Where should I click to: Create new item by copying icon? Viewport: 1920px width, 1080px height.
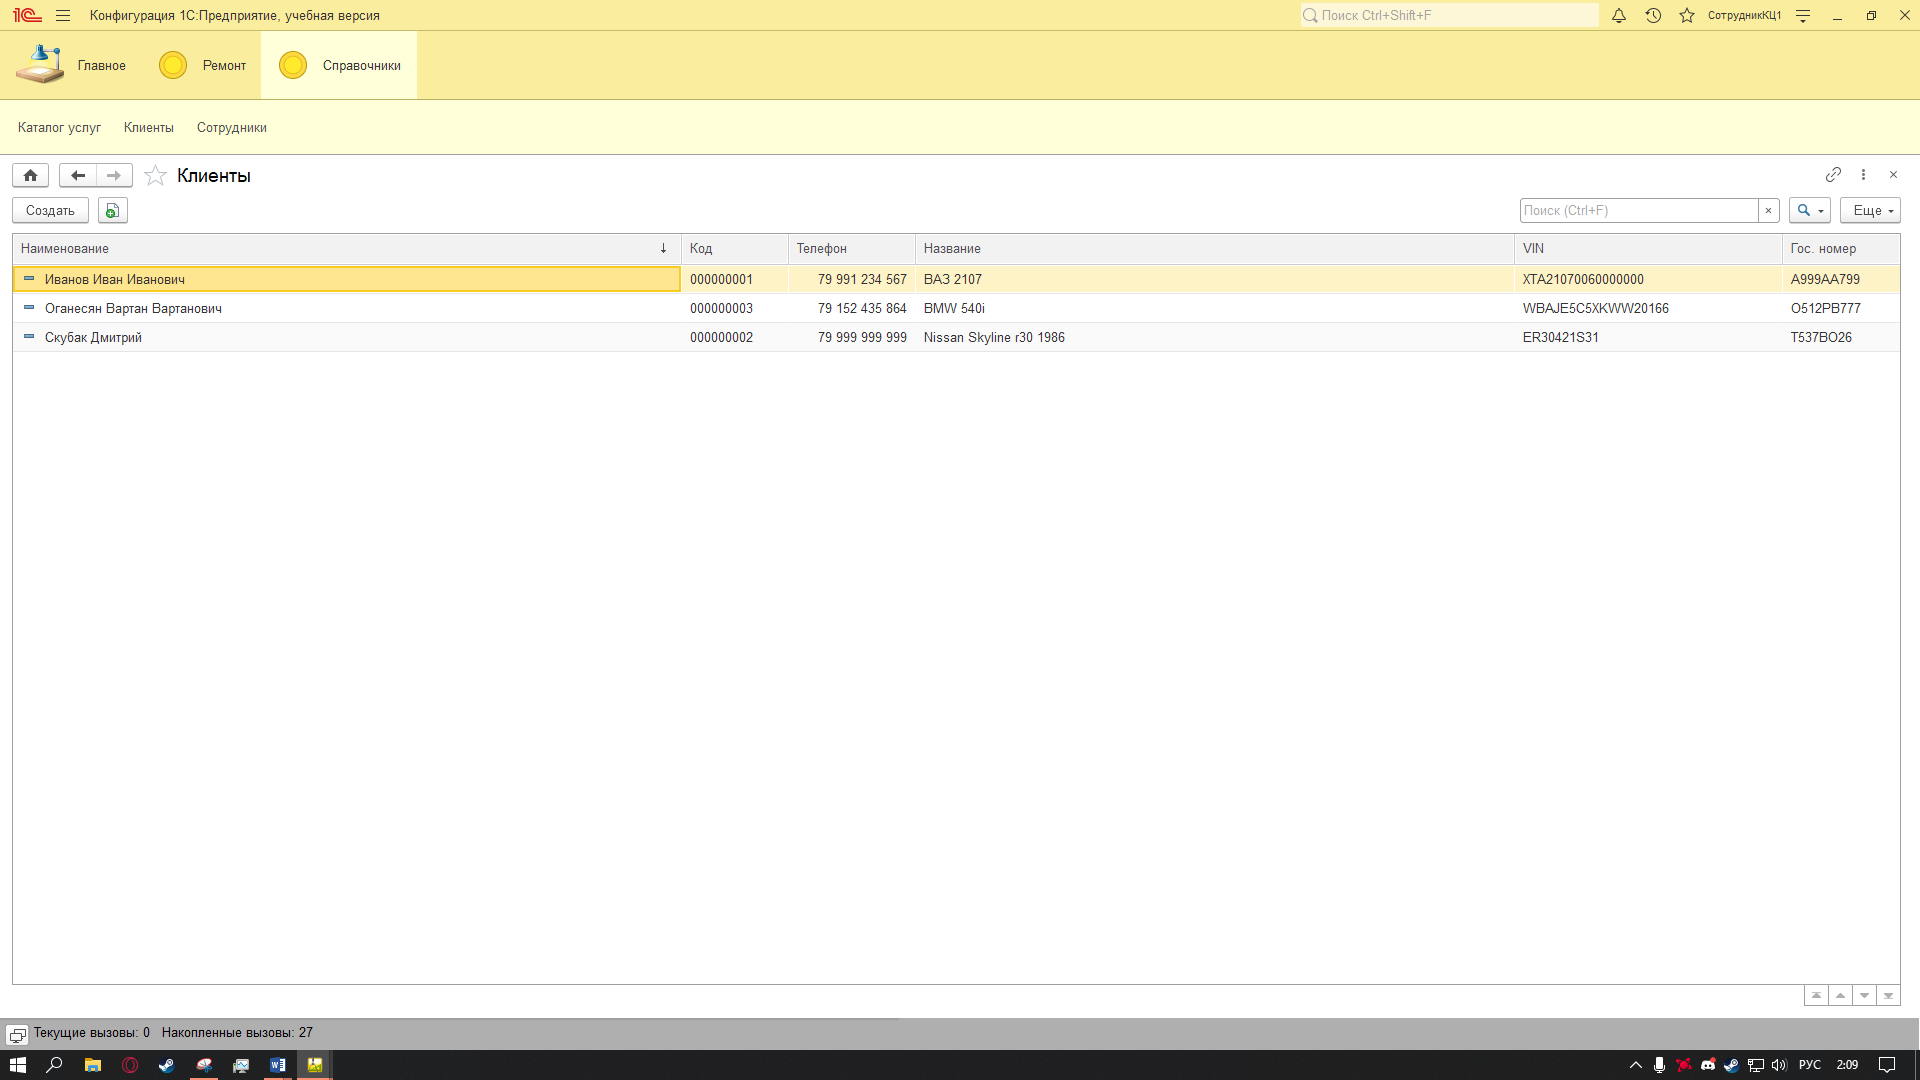[x=113, y=210]
